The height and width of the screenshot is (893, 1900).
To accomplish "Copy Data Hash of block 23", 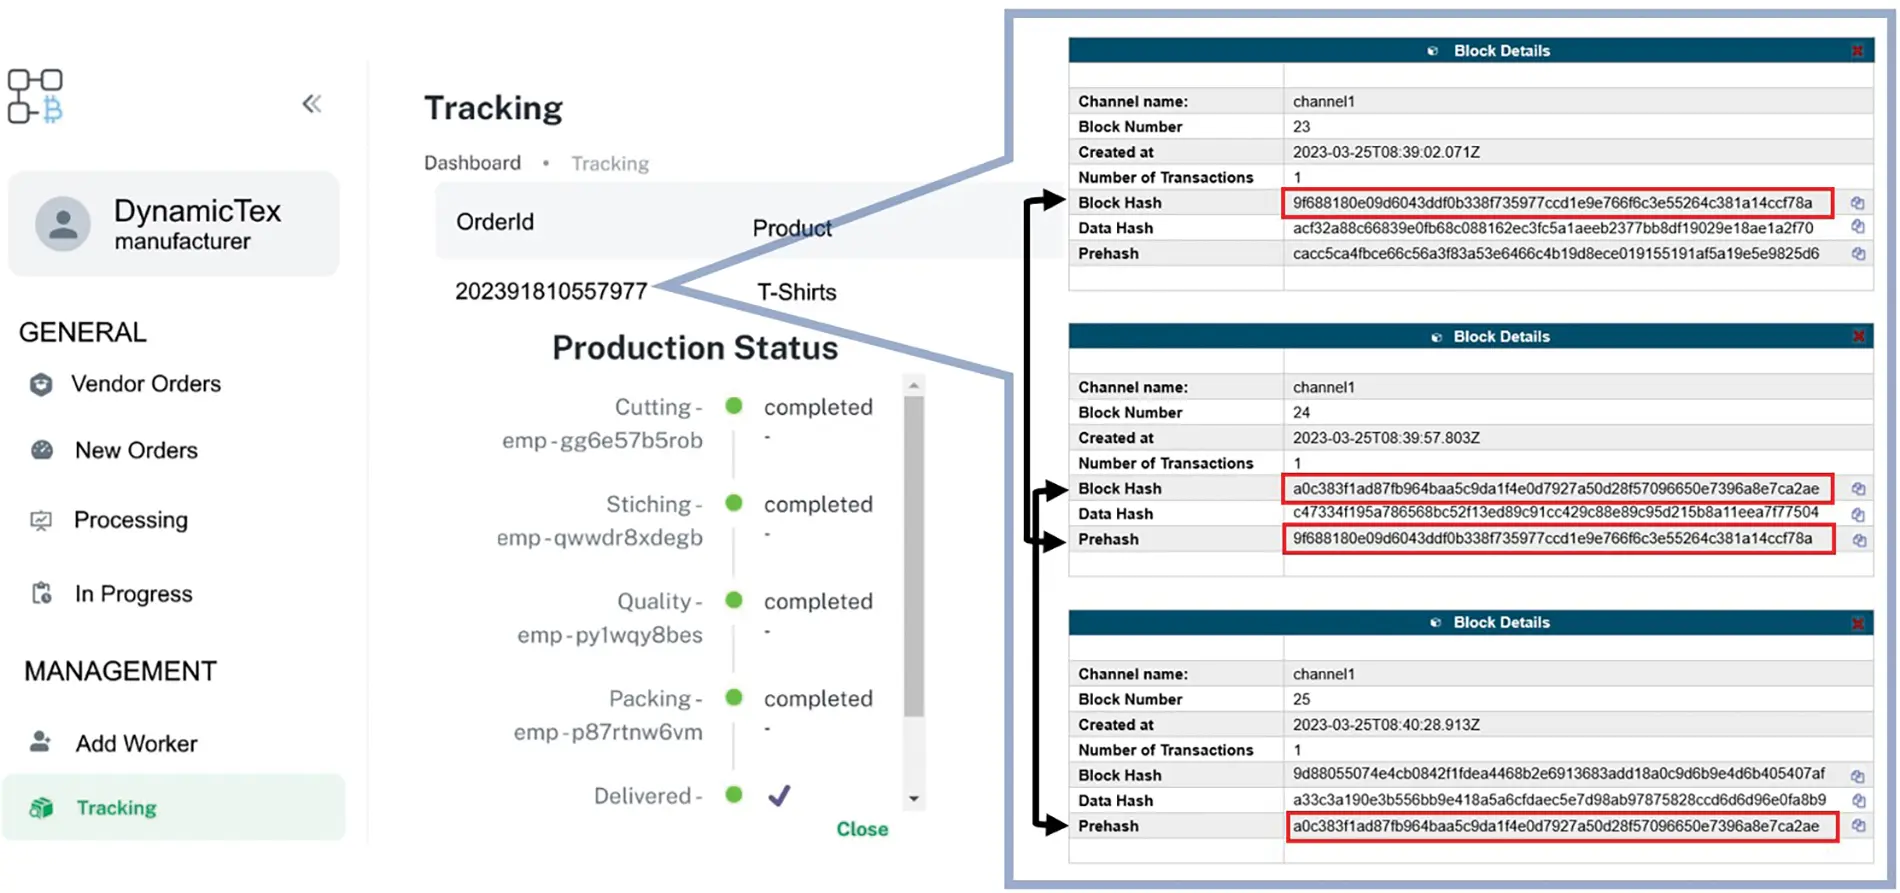I will click(x=1857, y=227).
